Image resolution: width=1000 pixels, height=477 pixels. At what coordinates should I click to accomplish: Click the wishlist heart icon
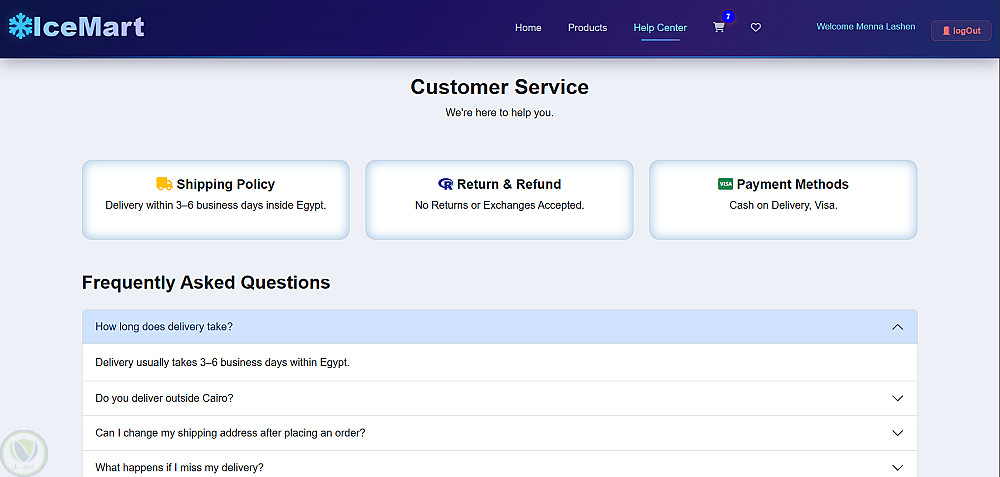click(756, 28)
